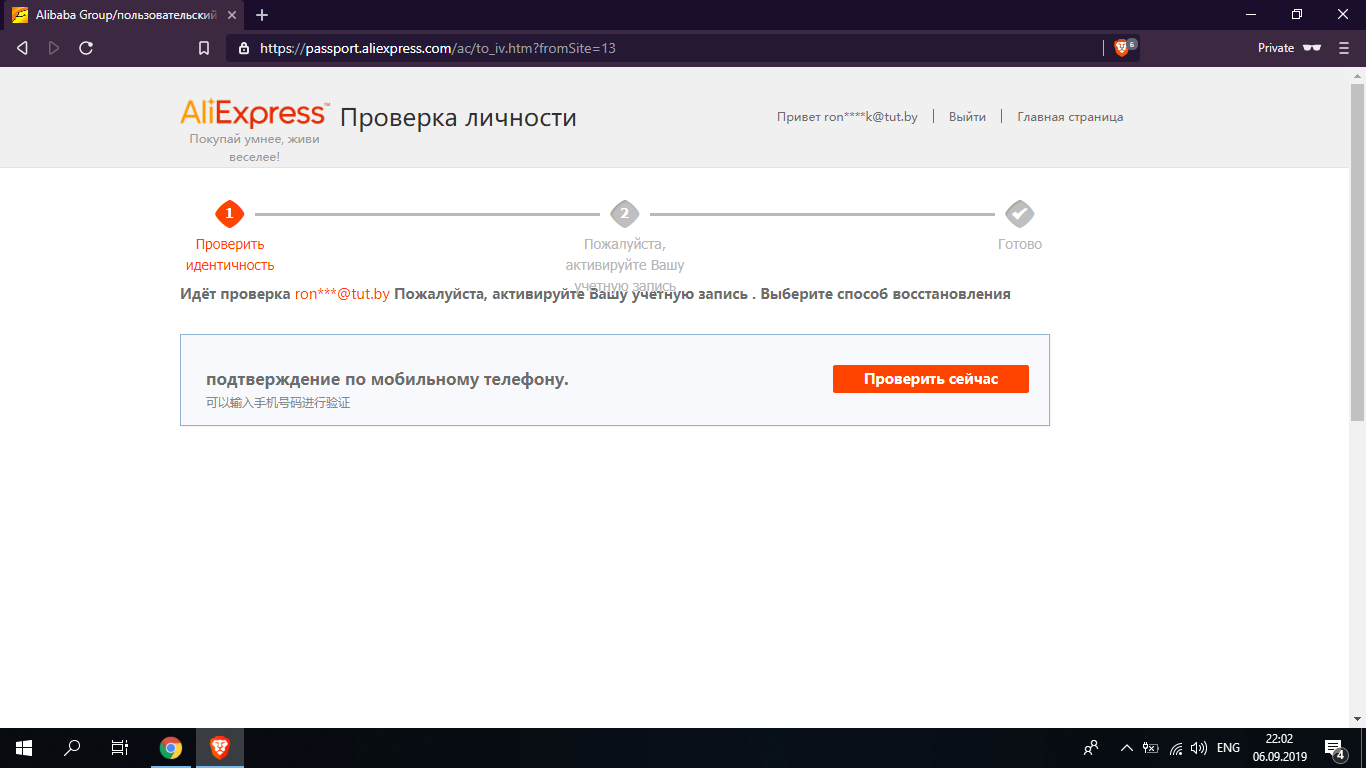The width and height of the screenshot is (1366, 768).
Task: Click the browser back arrow
Action: [x=22, y=48]
